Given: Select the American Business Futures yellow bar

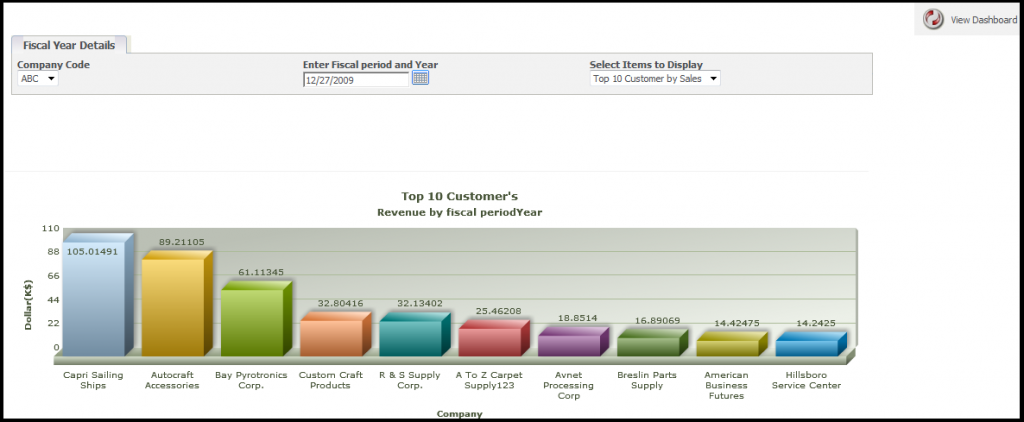Looking at the screenshot, I should point(725,347).
